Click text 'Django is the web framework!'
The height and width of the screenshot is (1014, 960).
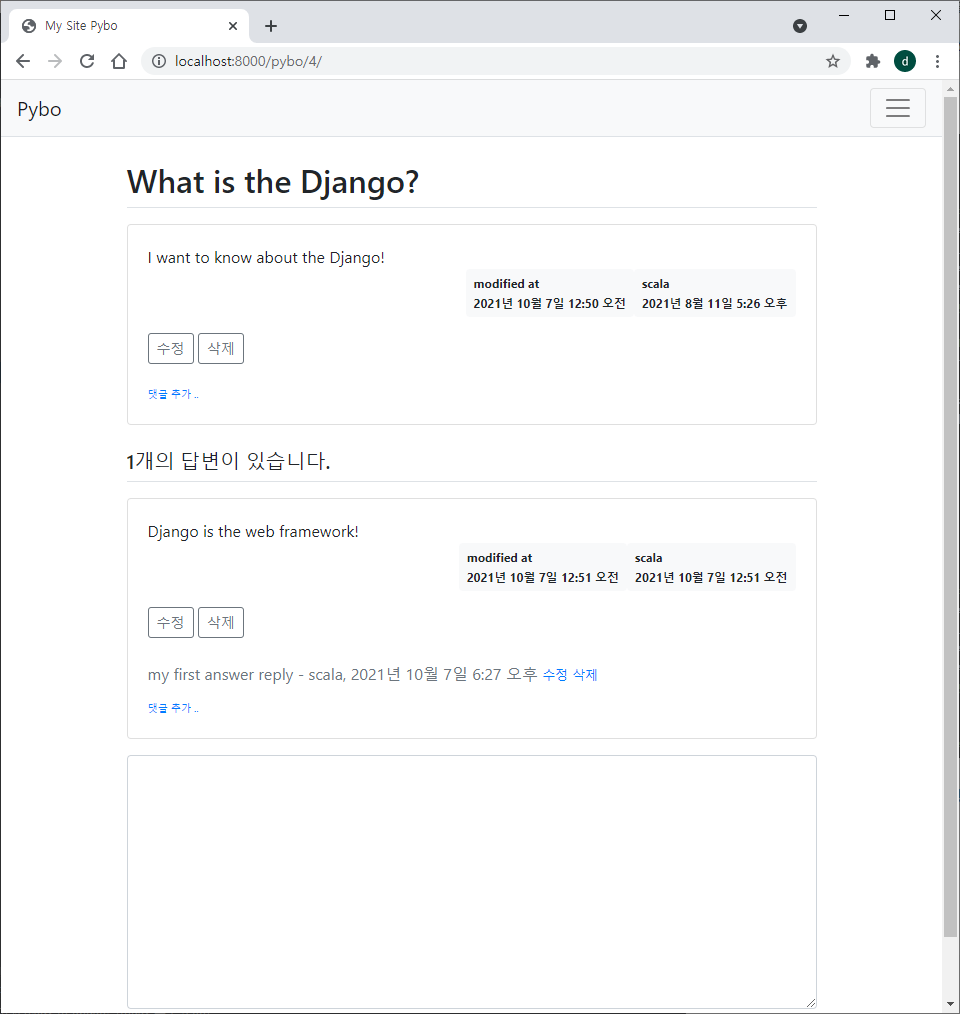tap(253, 532)
